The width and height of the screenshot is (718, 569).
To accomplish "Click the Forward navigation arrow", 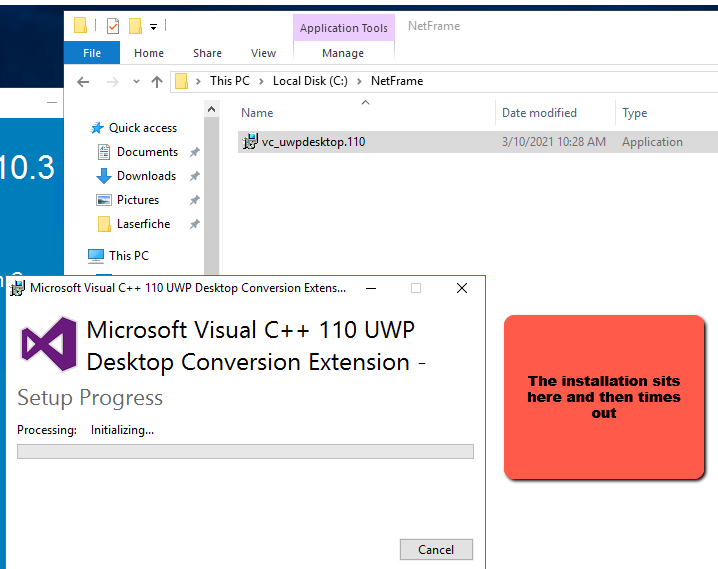I will pos(112,82).
